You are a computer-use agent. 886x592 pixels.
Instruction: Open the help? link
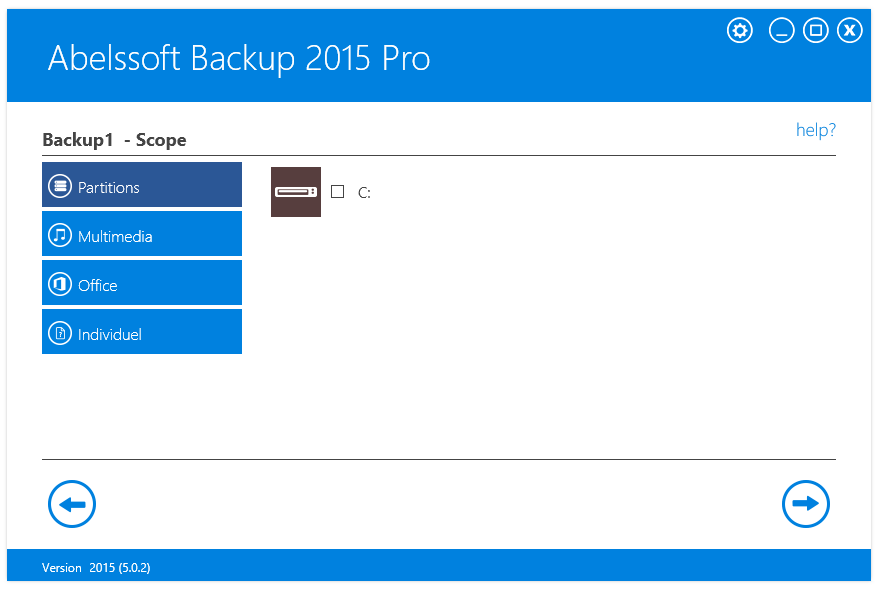point(815,130)
